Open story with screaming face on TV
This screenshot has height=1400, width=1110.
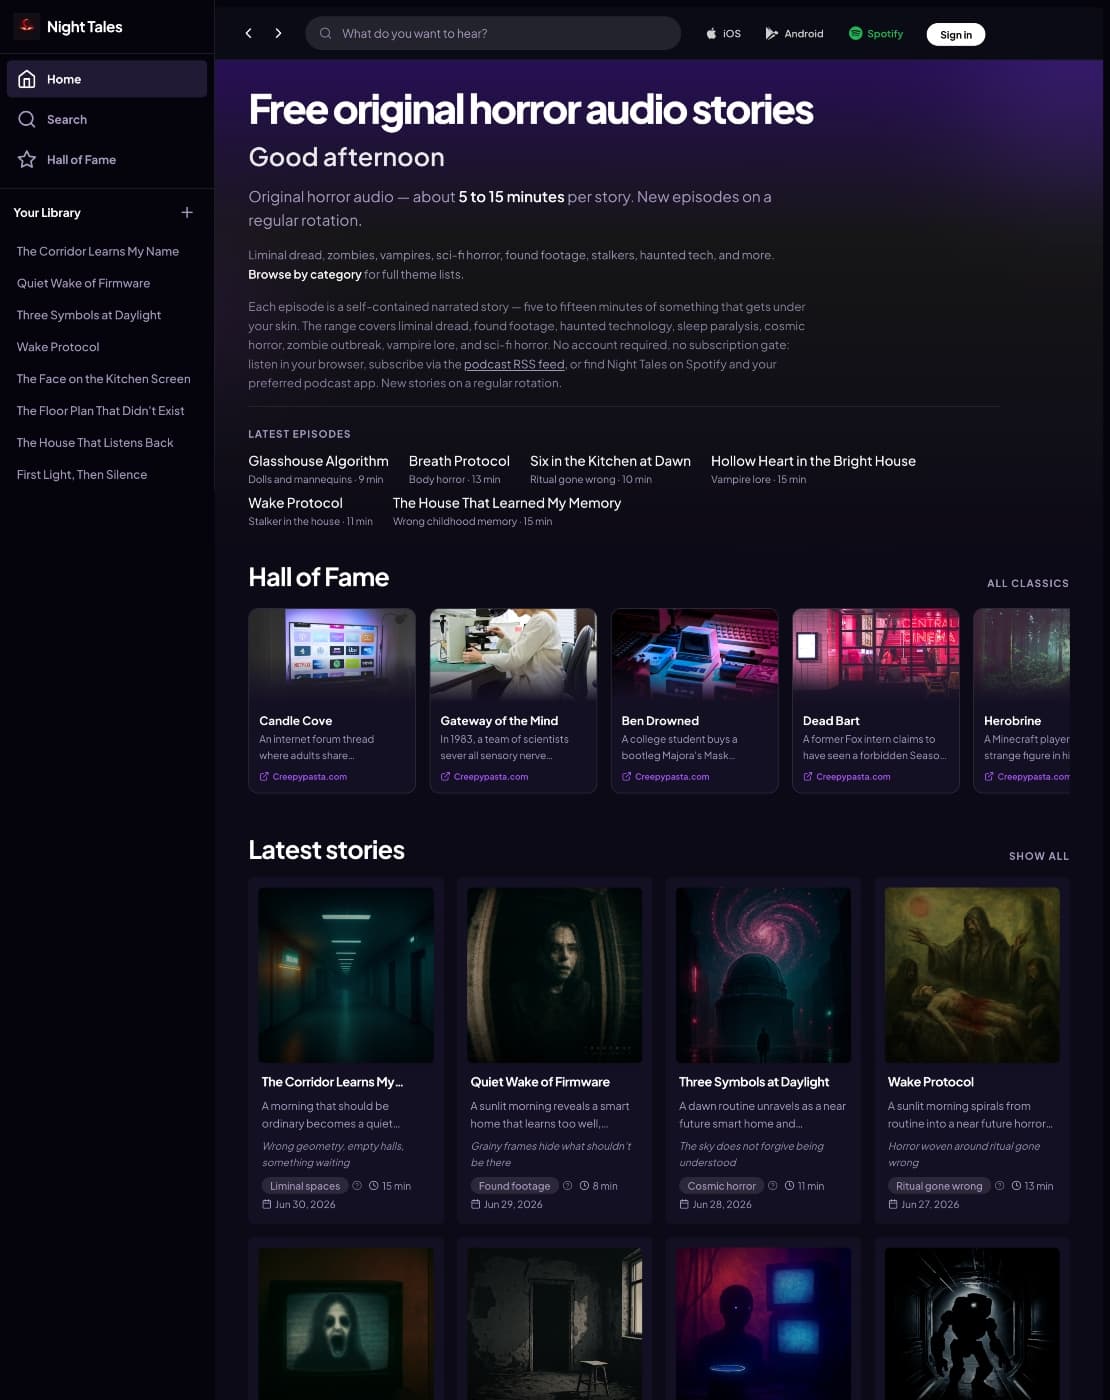[x=346, y=1323]
